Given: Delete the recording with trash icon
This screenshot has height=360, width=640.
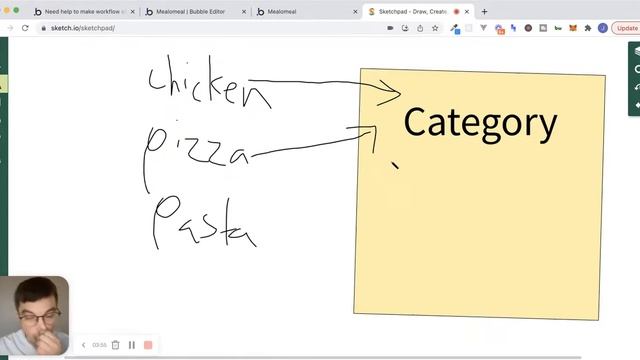Looking at the screenshot, I should pos(116,345).
